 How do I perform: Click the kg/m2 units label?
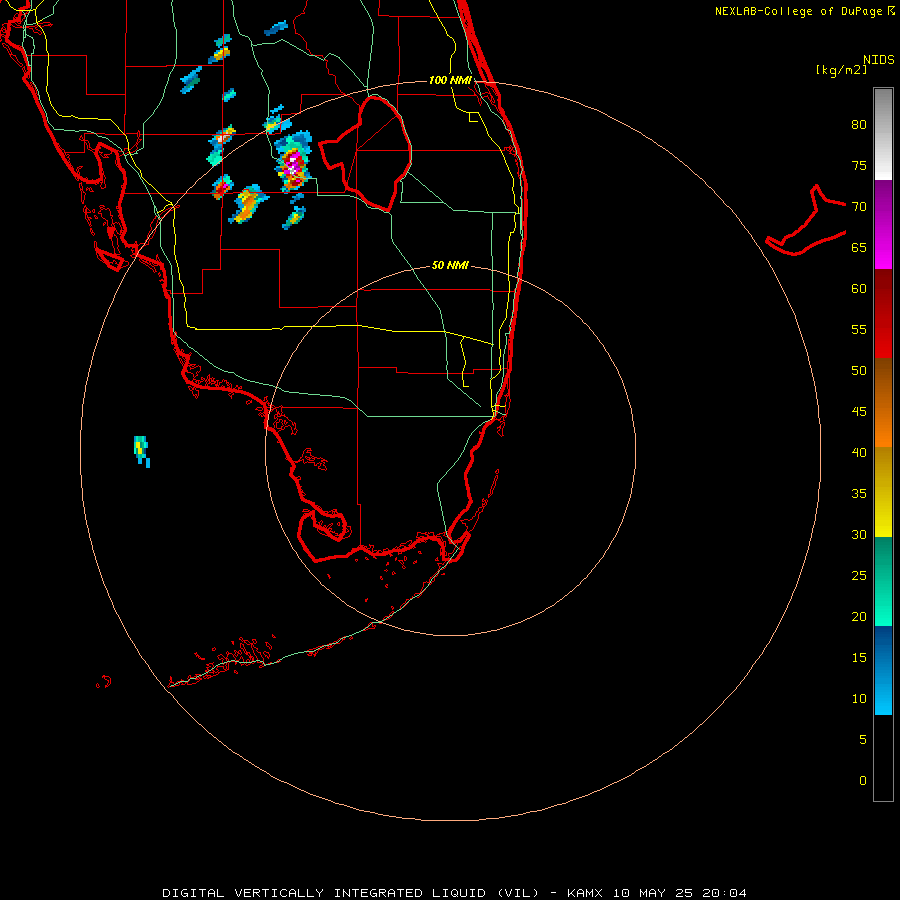click(x=841, y=70)
